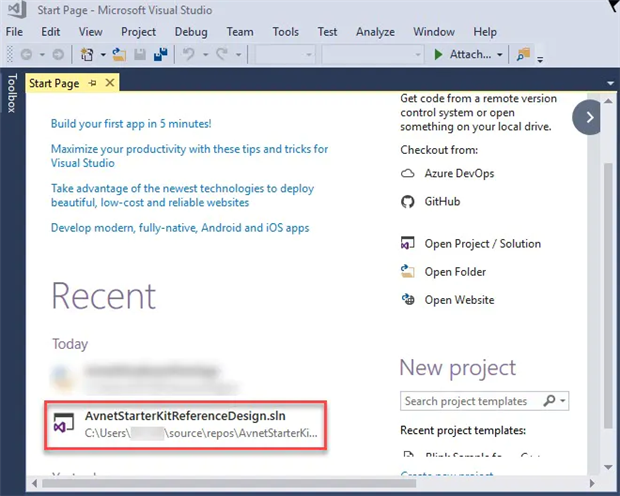The width and height of the screenshot is (620, 496).
Task: Click the green Attach play icon
Action: (x=438, y=55)
